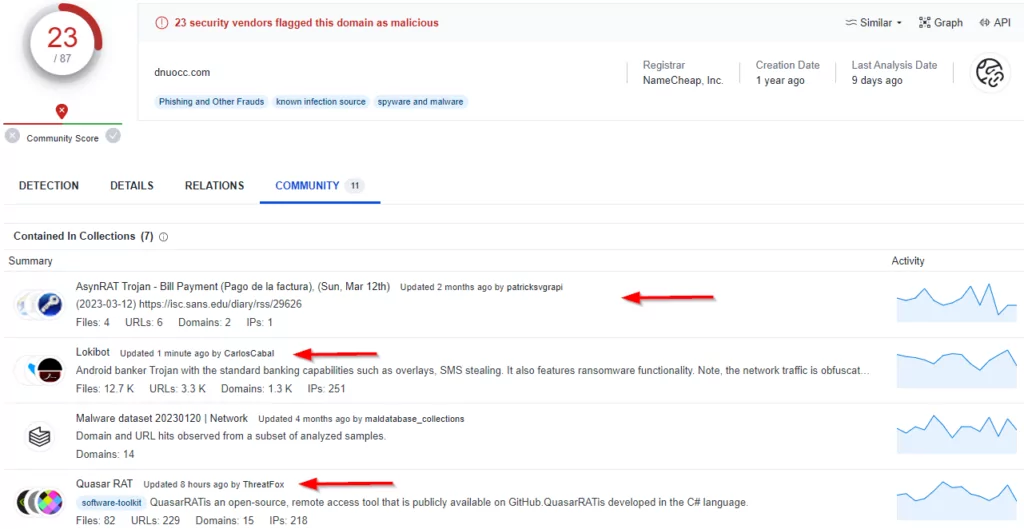The image size is (1024, 529).
Task: Click the Graph icon
Action: [x=924, y=22]
